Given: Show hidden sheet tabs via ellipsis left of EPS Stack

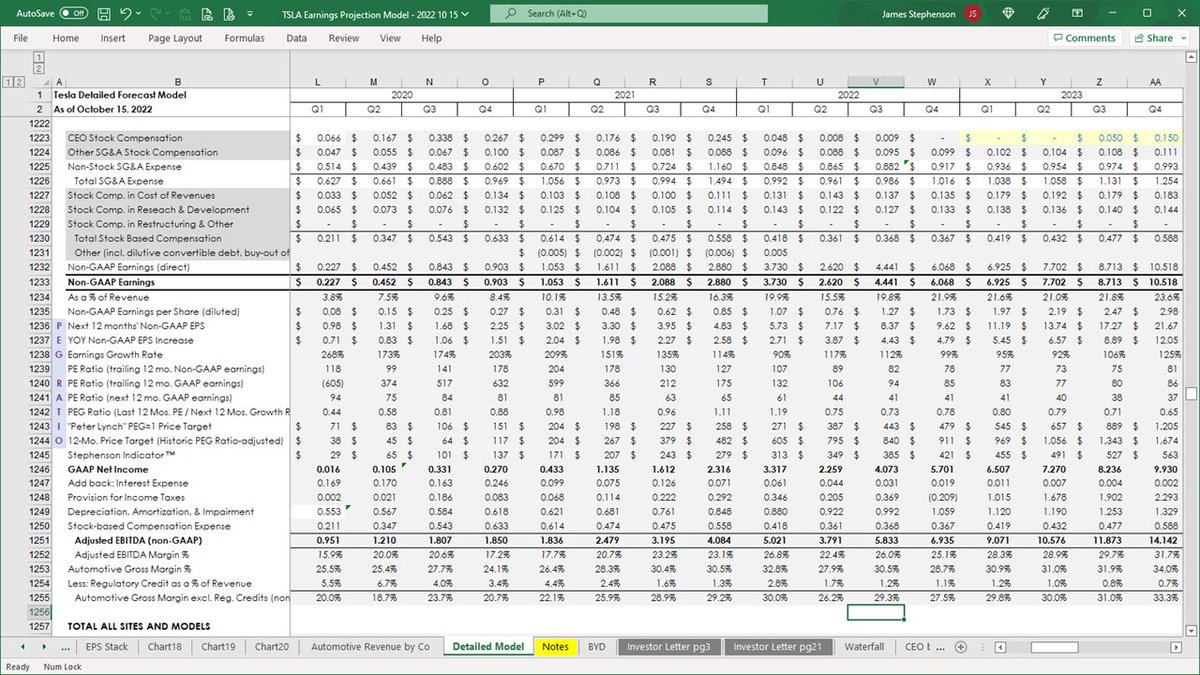Looking at the screenshot, I should point(67,647).
